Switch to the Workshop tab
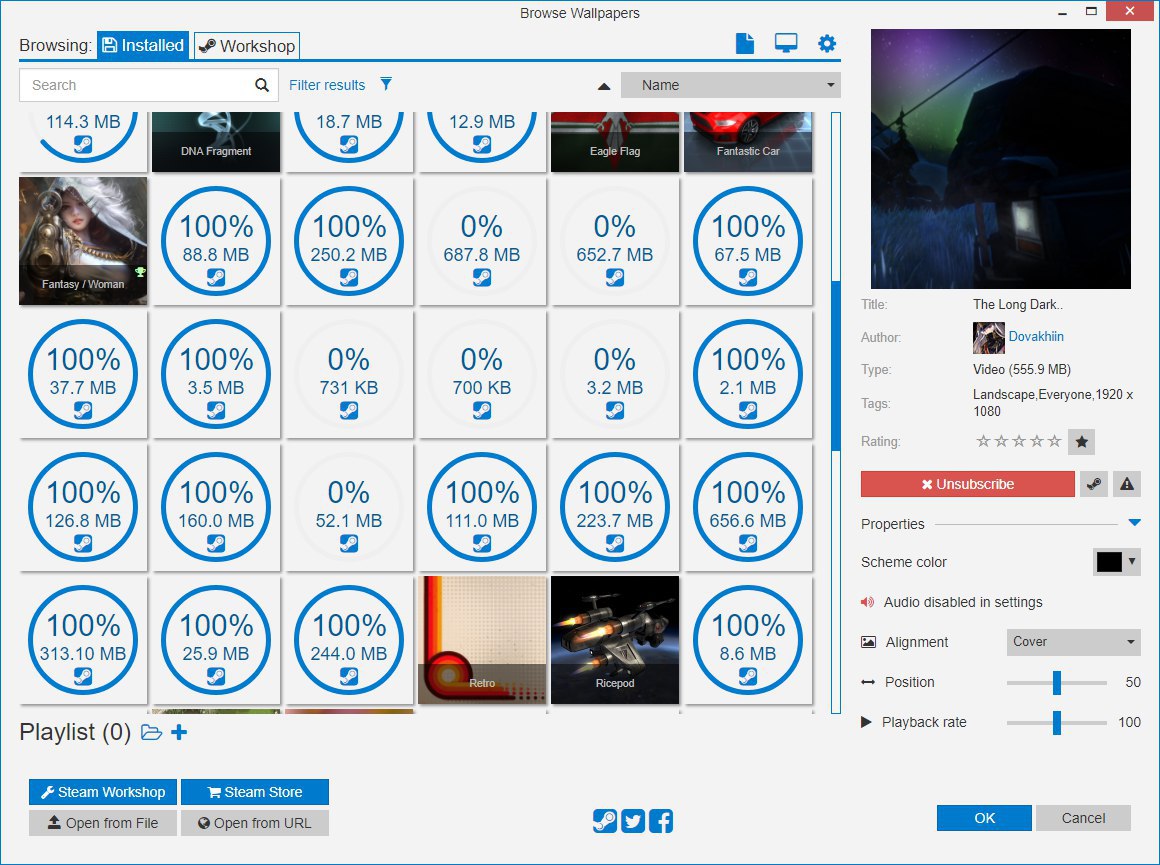This screenshot has width=1160, height=865. click(247, 46)
